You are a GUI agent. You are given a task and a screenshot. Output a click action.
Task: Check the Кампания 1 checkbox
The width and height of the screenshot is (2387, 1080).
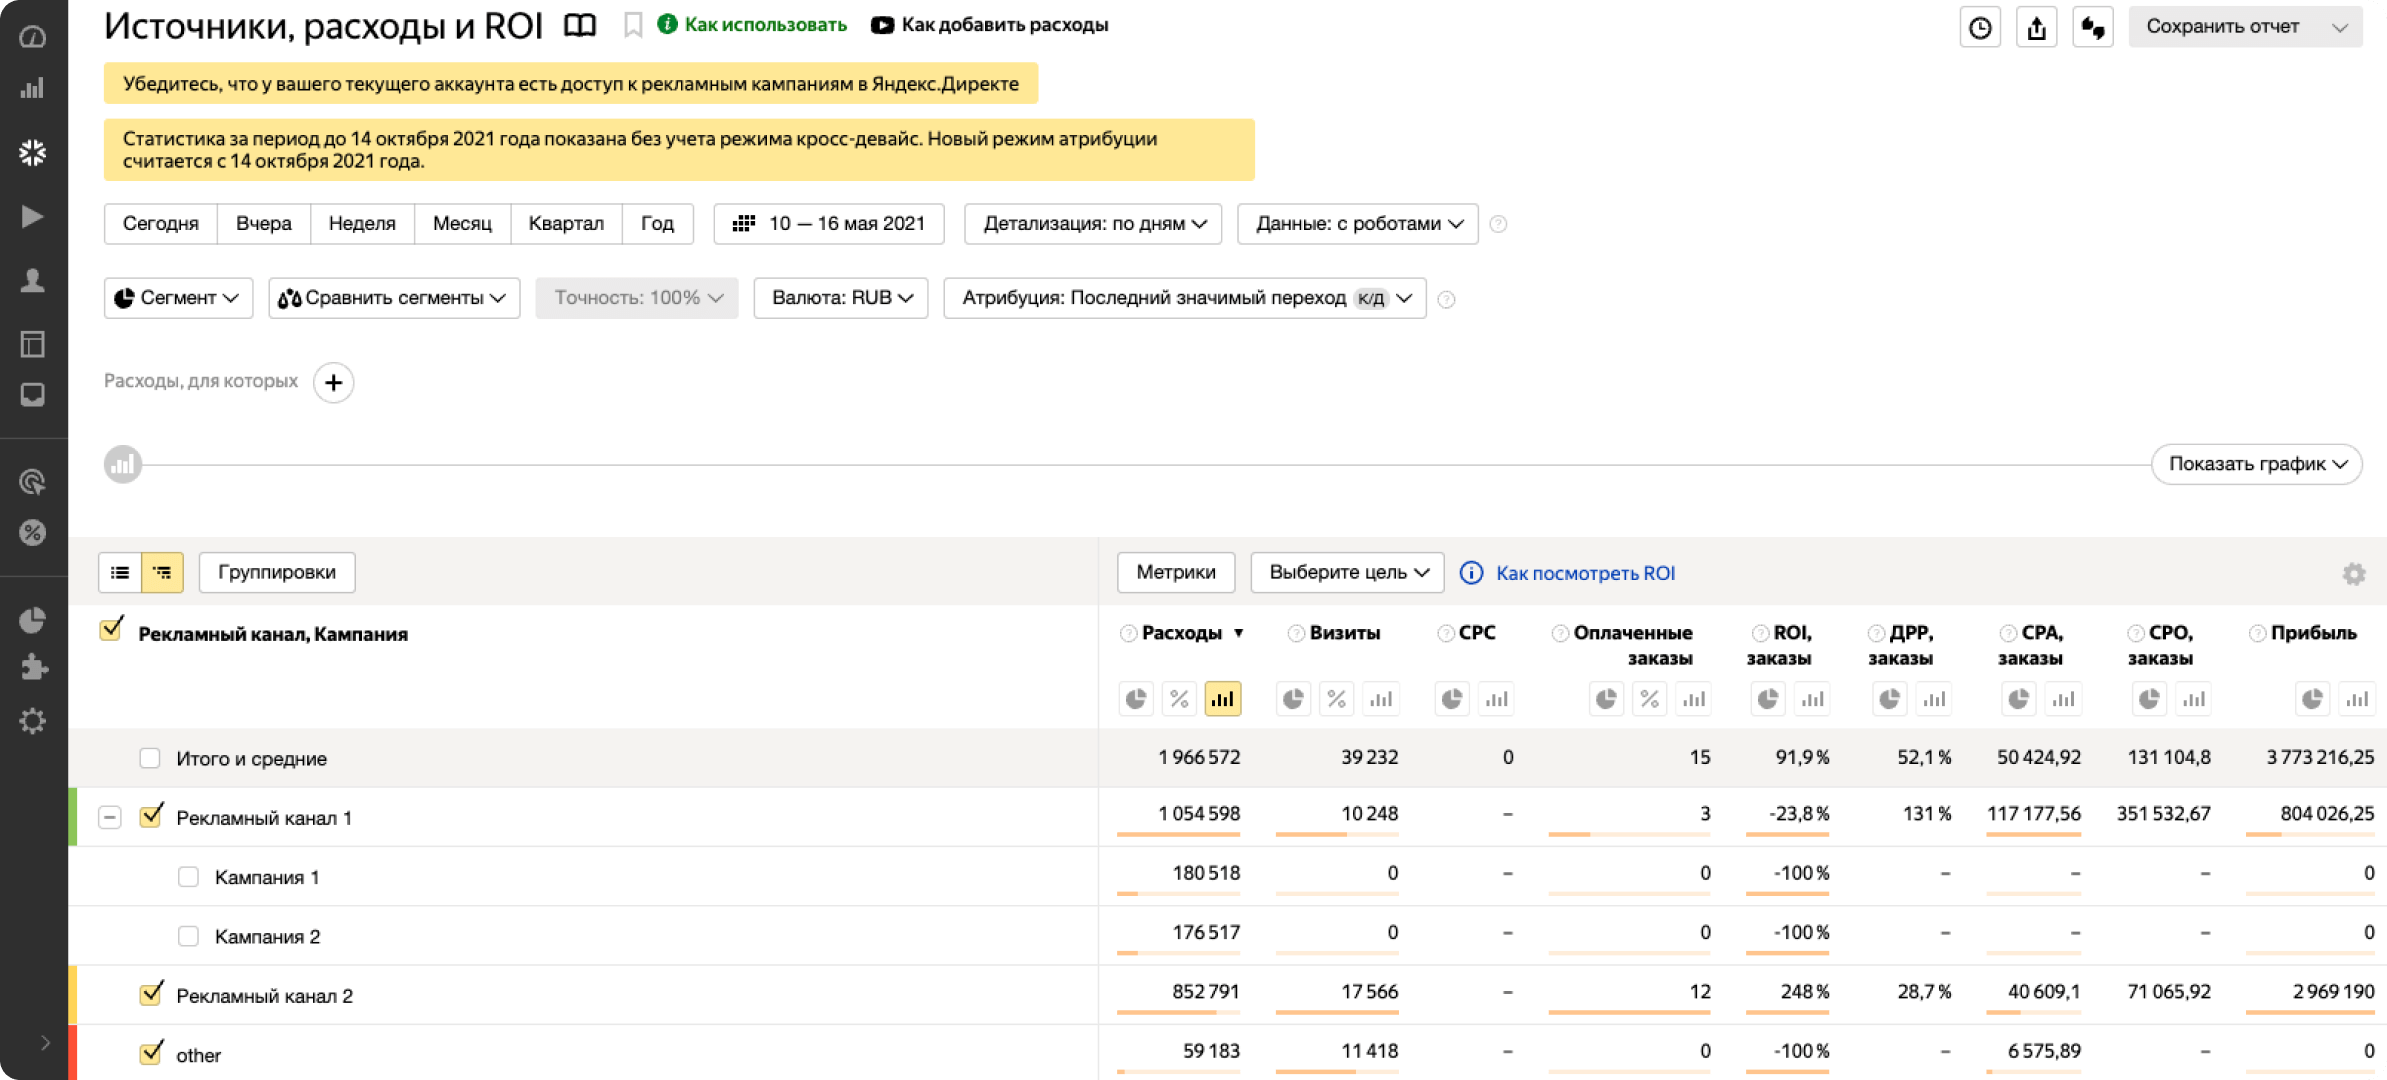coord(188,877)
